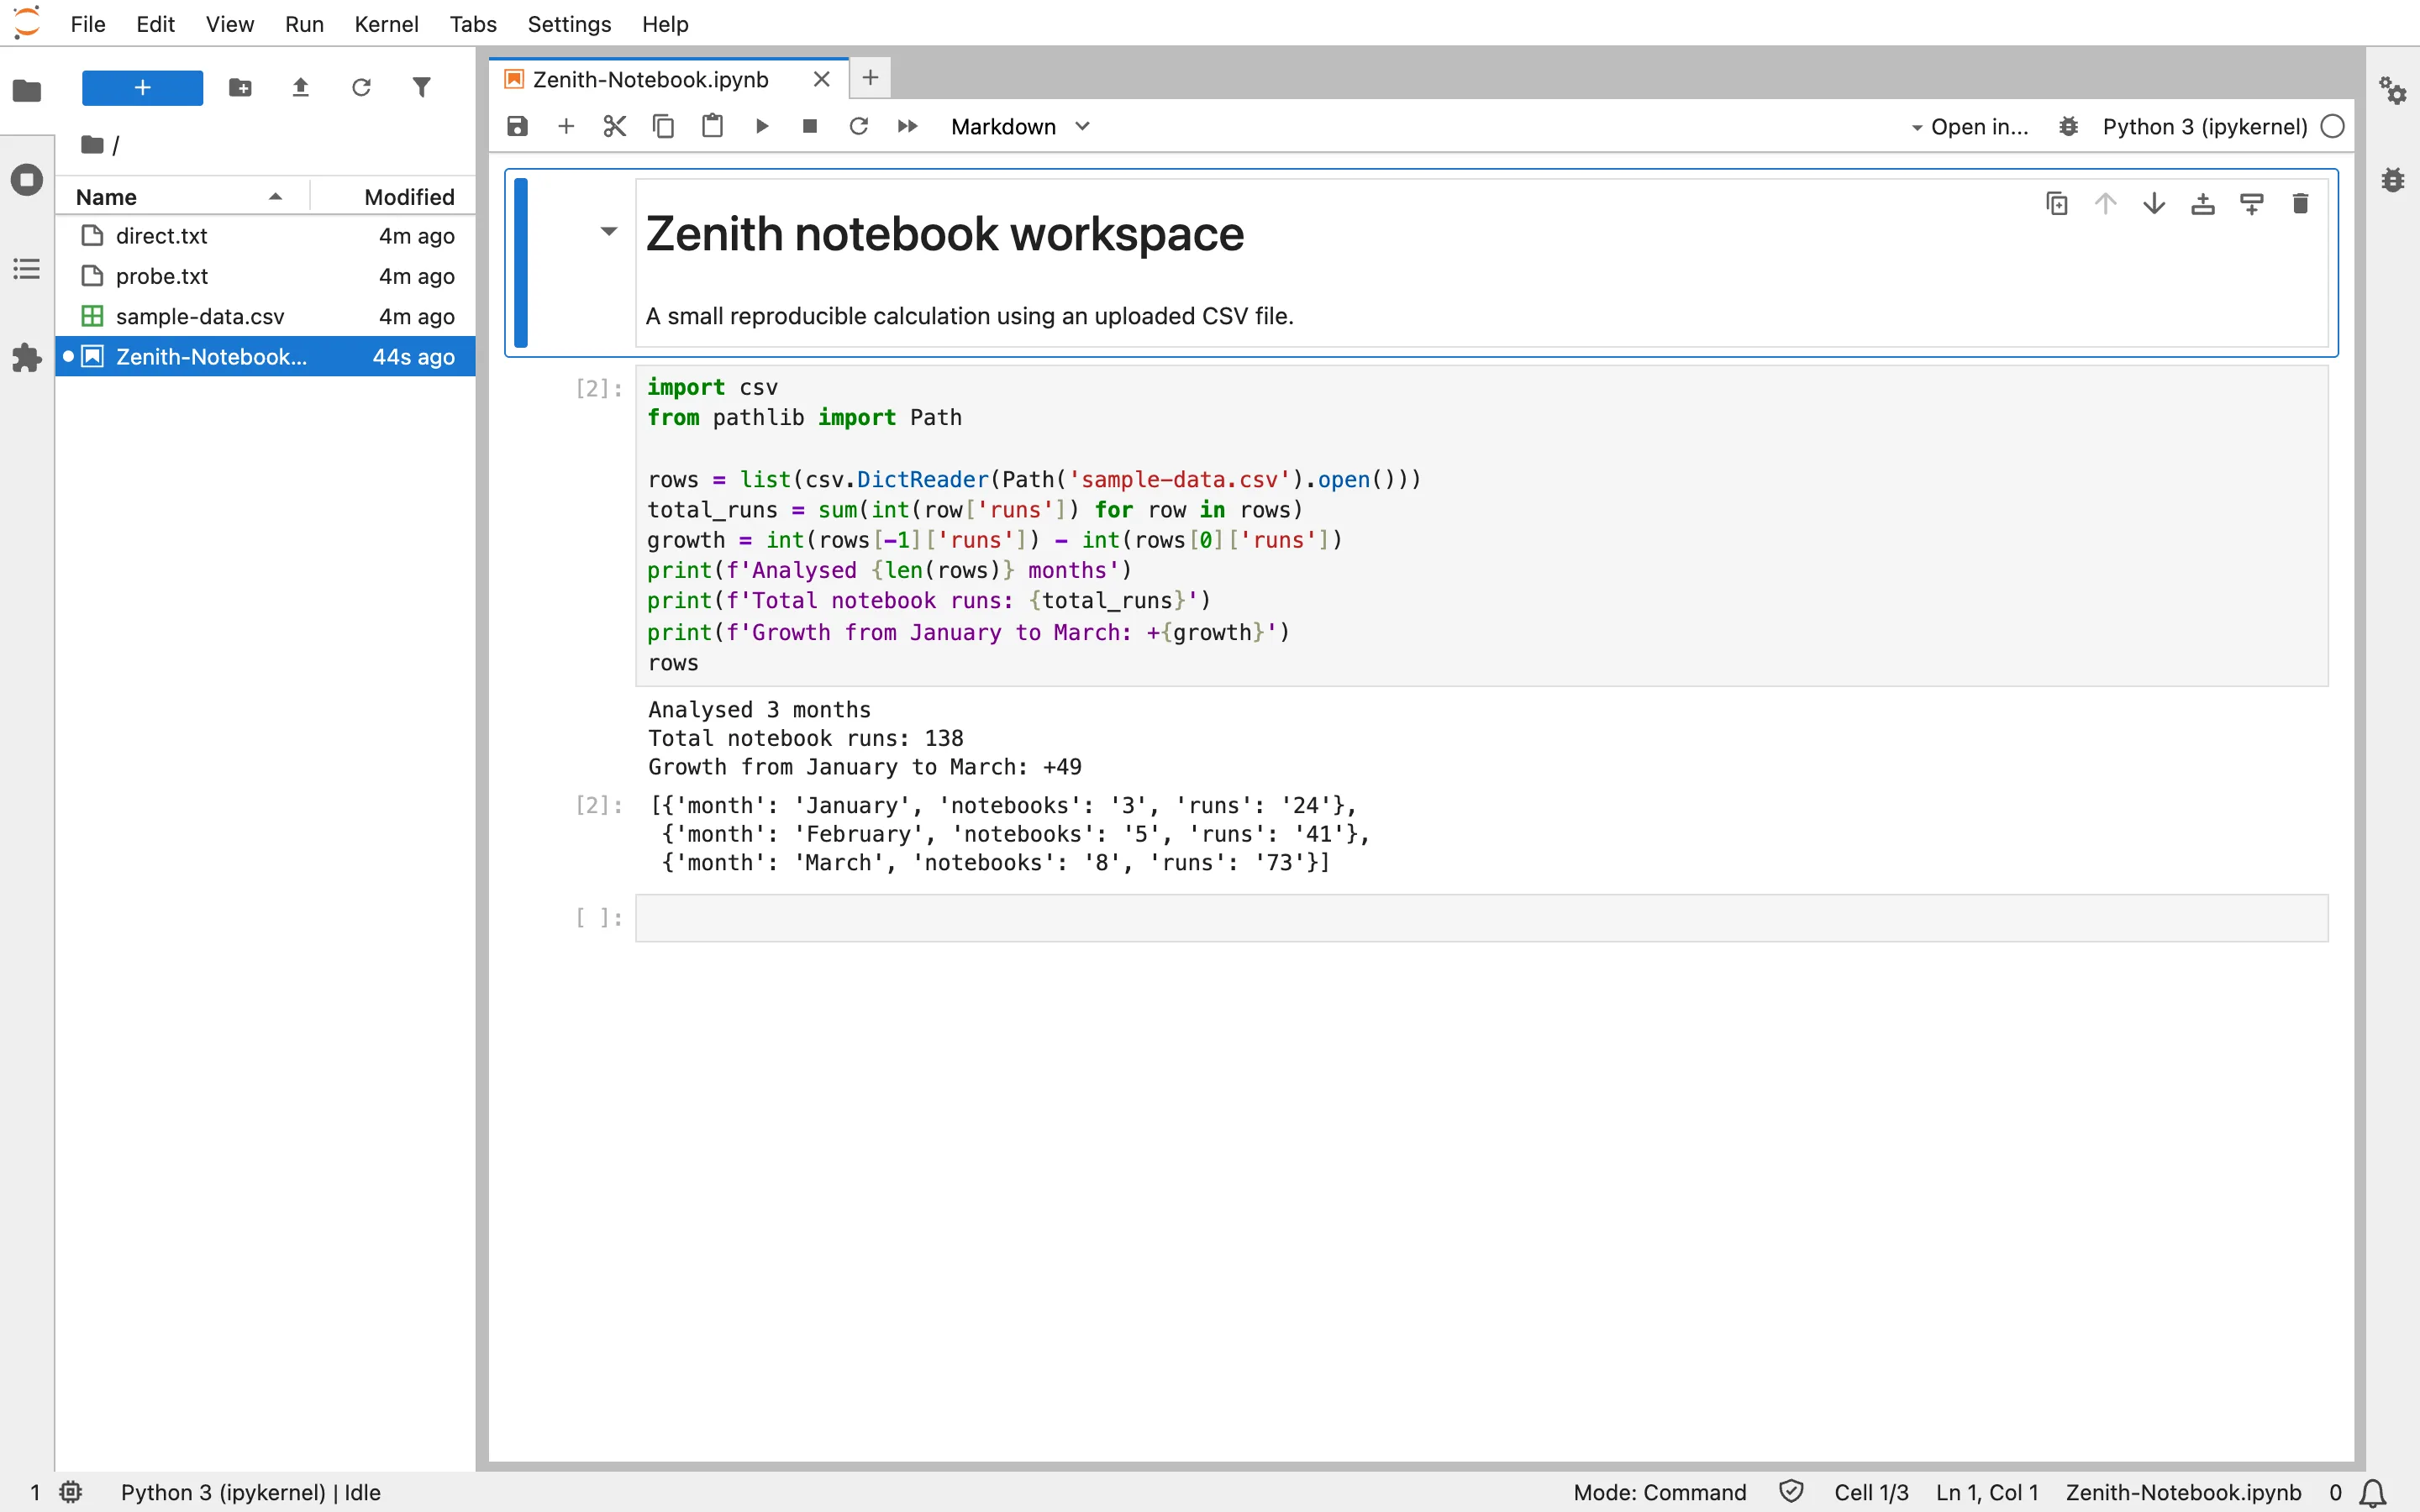Screen dimensions: 2420x1512
Task: Insert a cell below from cell toolbar
Action: point(2252,204)
